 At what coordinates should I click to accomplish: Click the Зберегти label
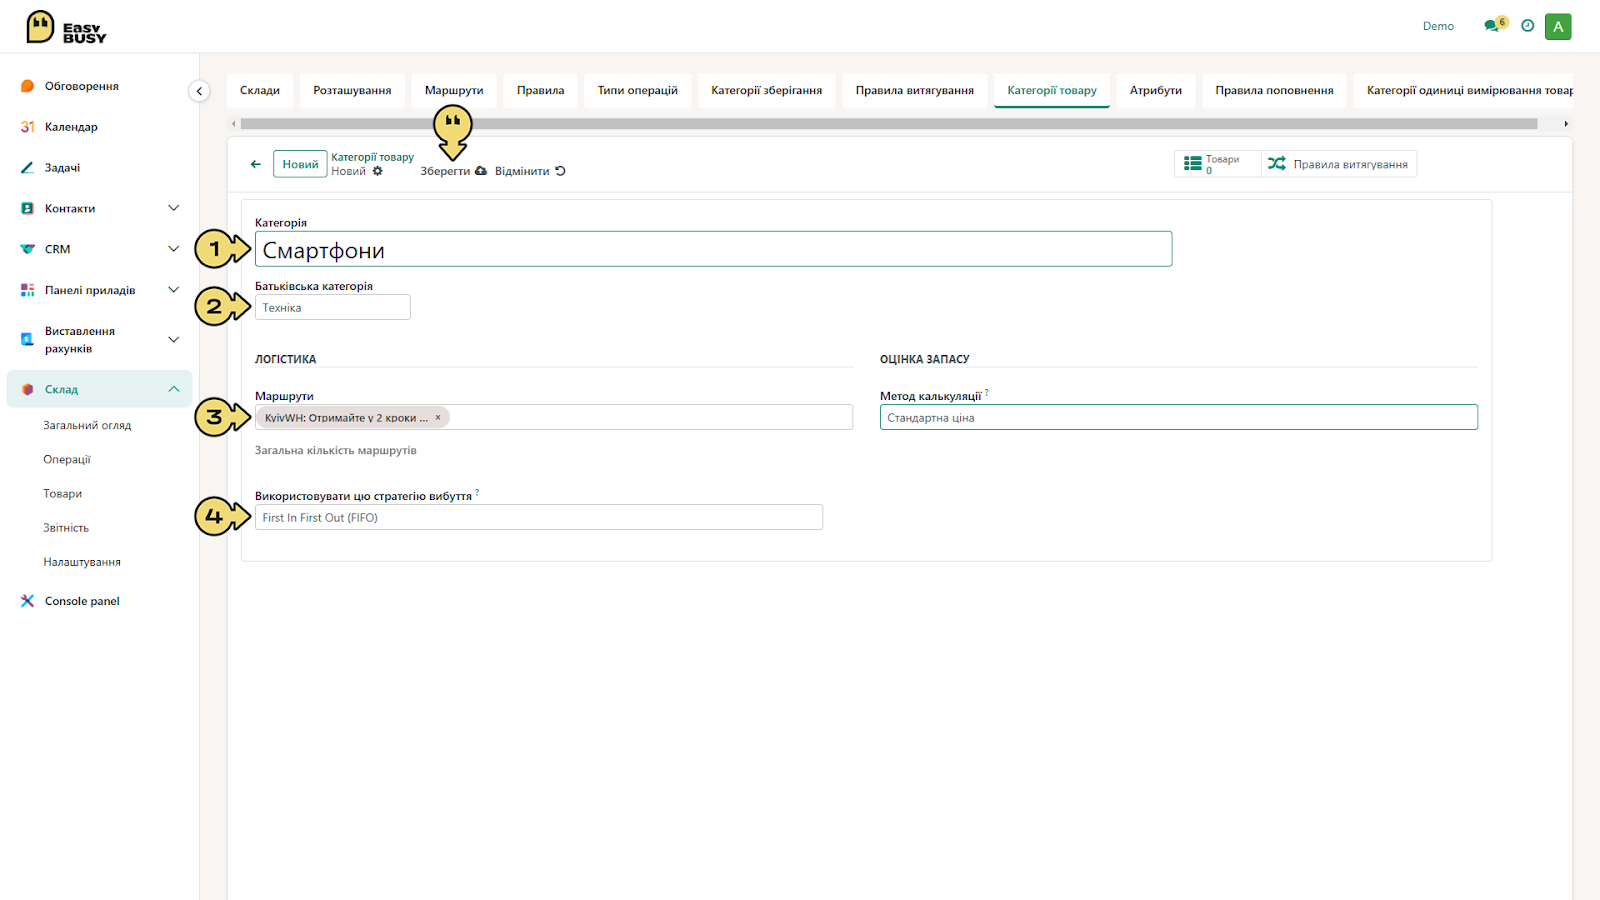[445, 171]
